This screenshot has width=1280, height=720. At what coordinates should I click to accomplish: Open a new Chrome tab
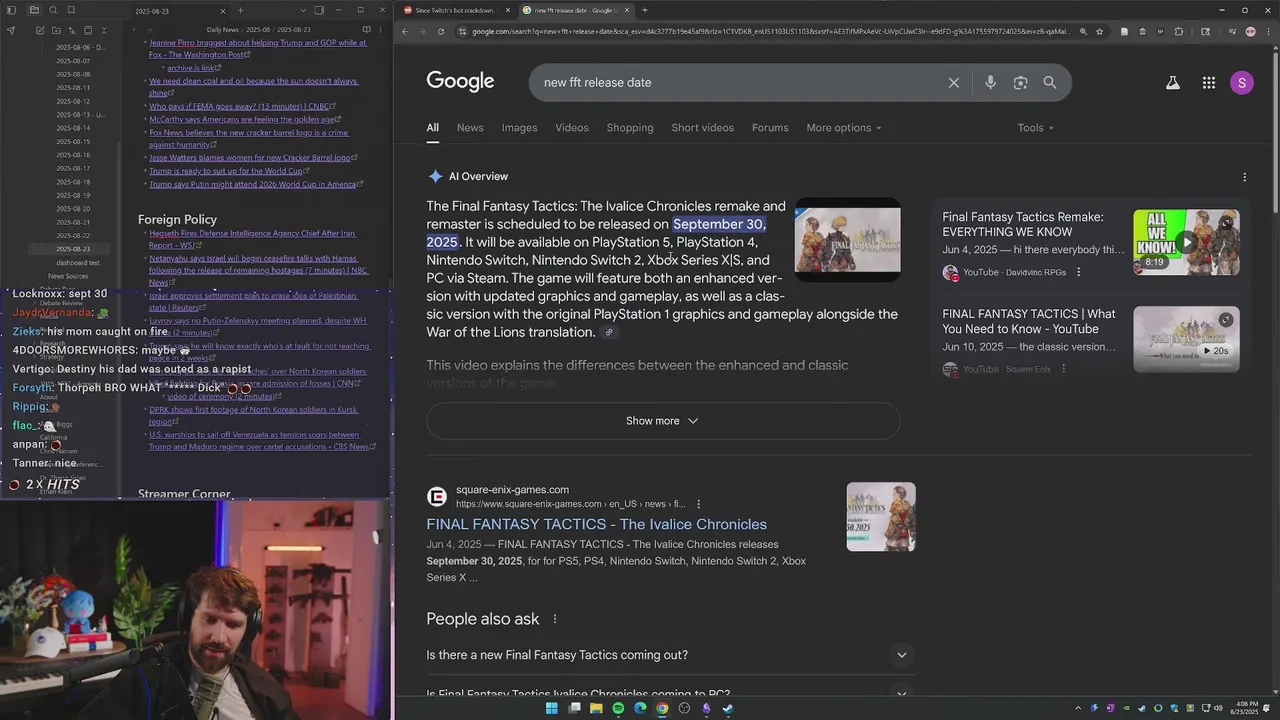(x=644, y=10)
